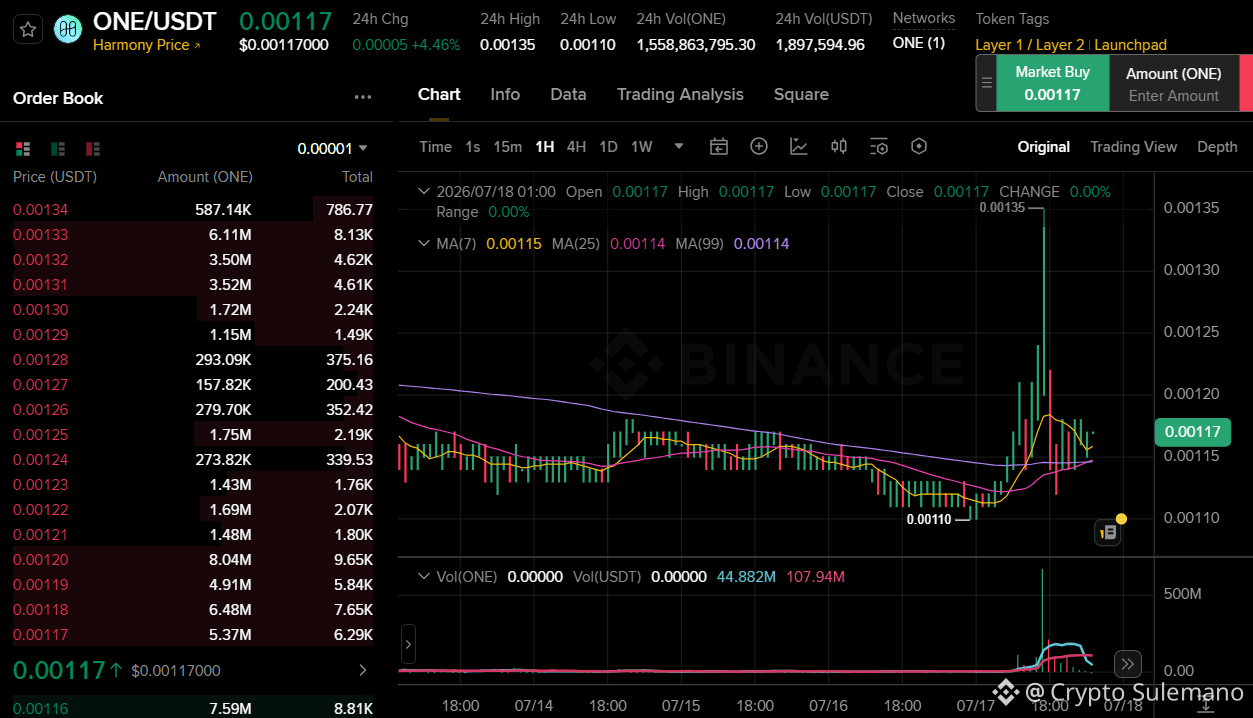Click the Layer 1 / Layer 2 tag
The width and height of the screenshot is (1253, 718).
(1030, 45)
